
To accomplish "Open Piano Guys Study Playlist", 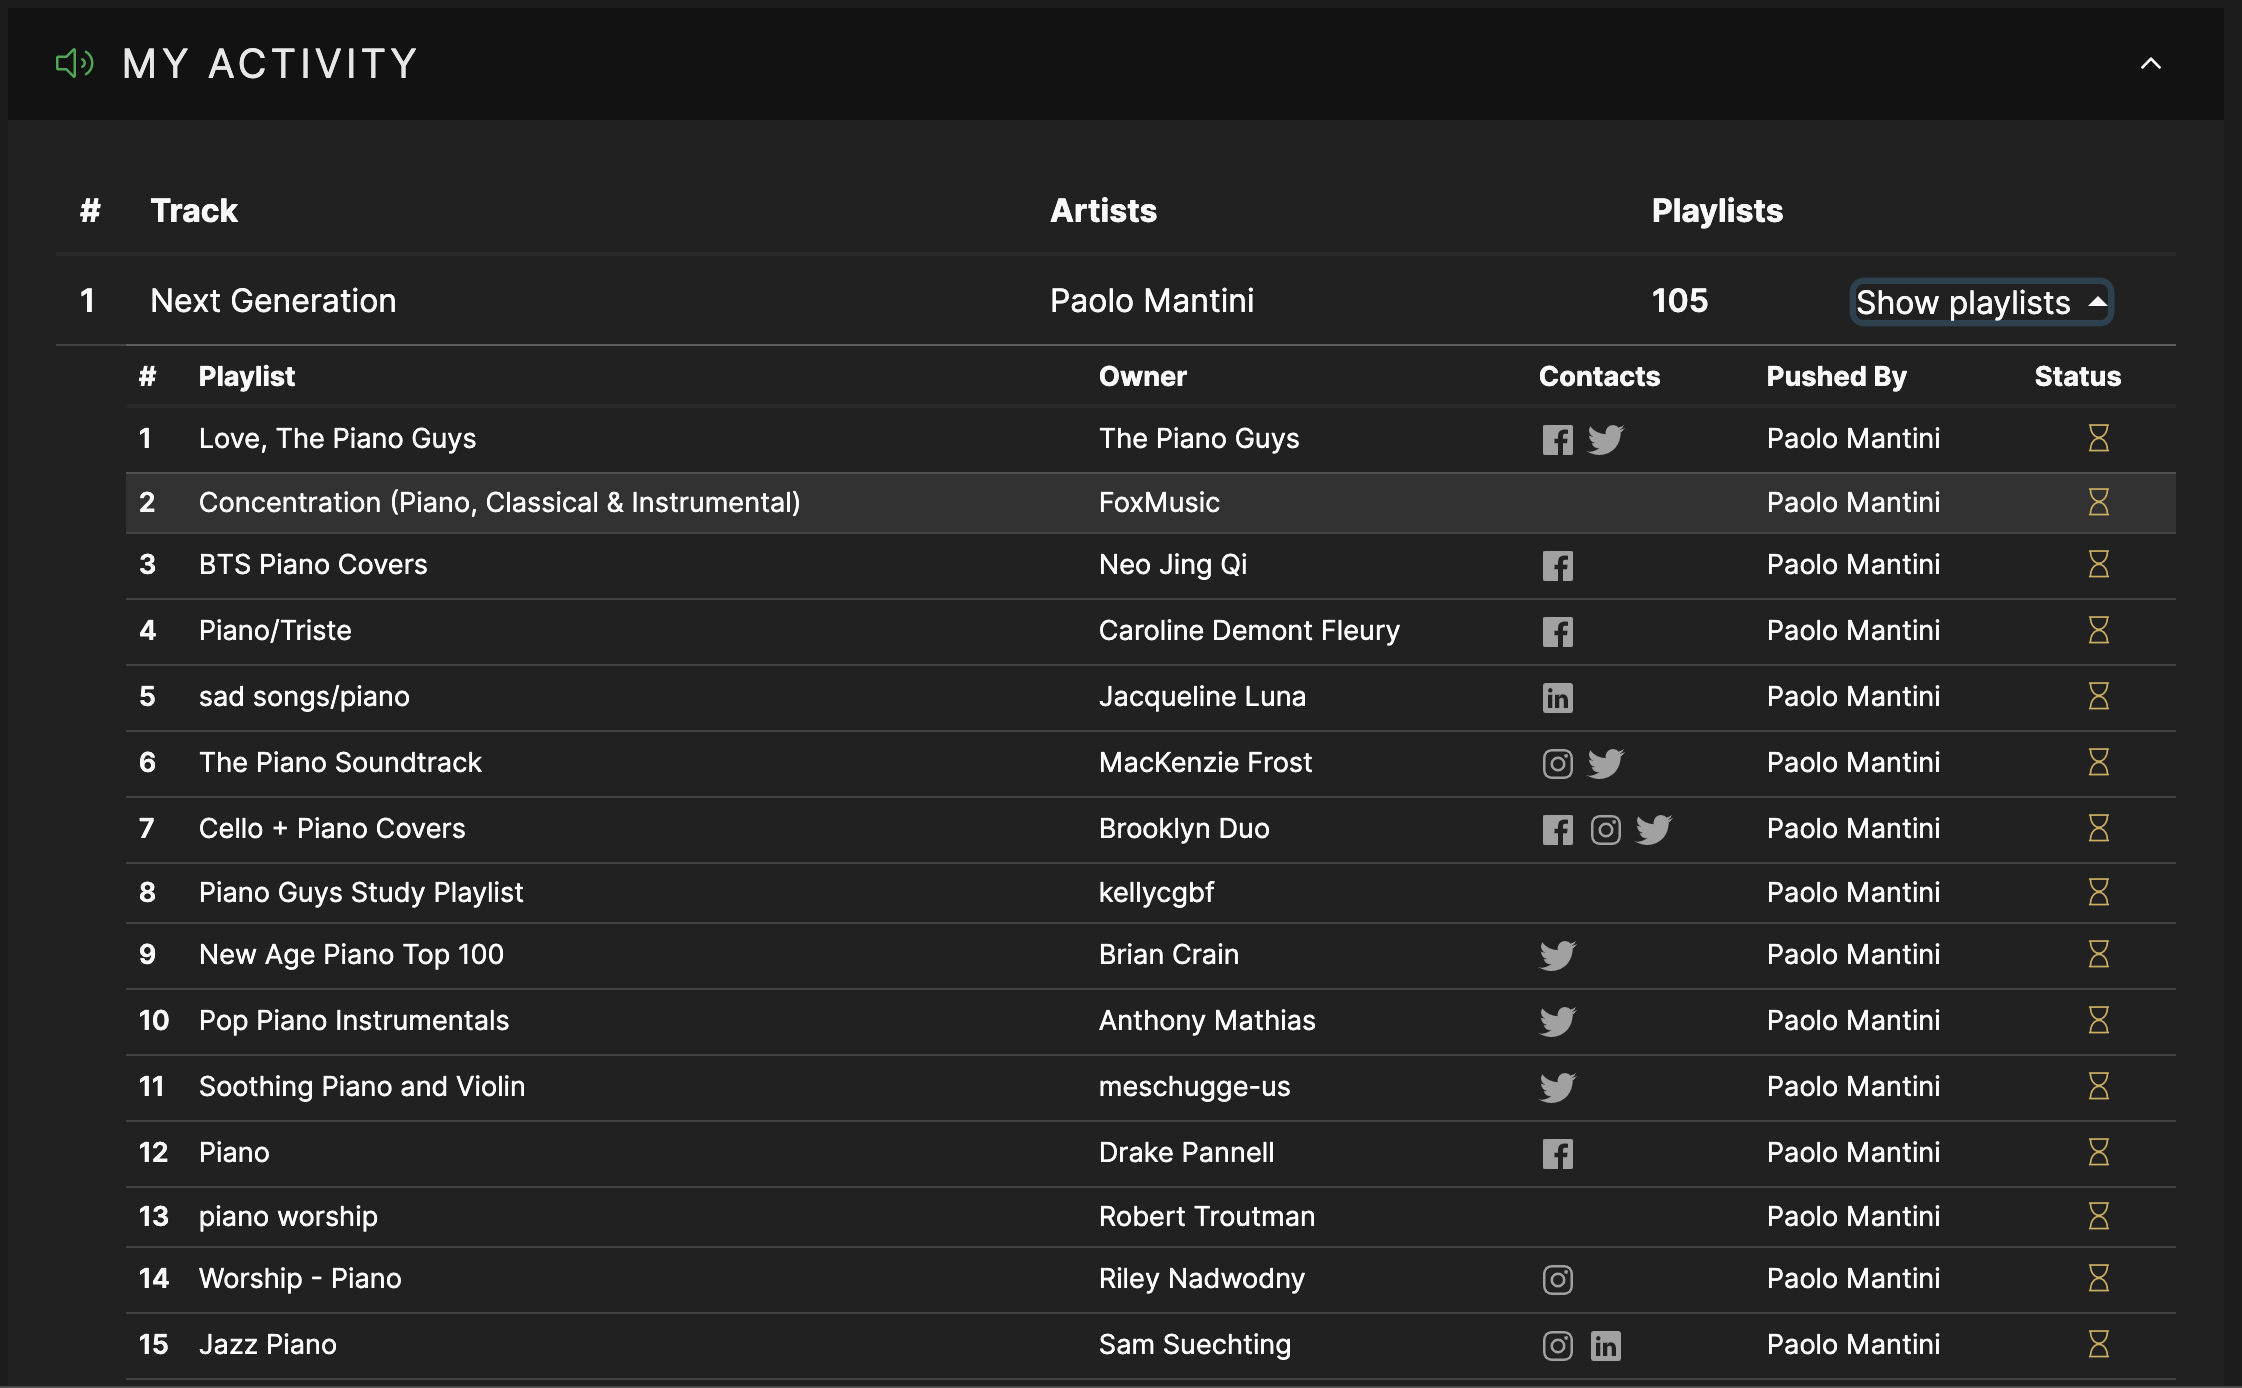I will click(361, 893).
